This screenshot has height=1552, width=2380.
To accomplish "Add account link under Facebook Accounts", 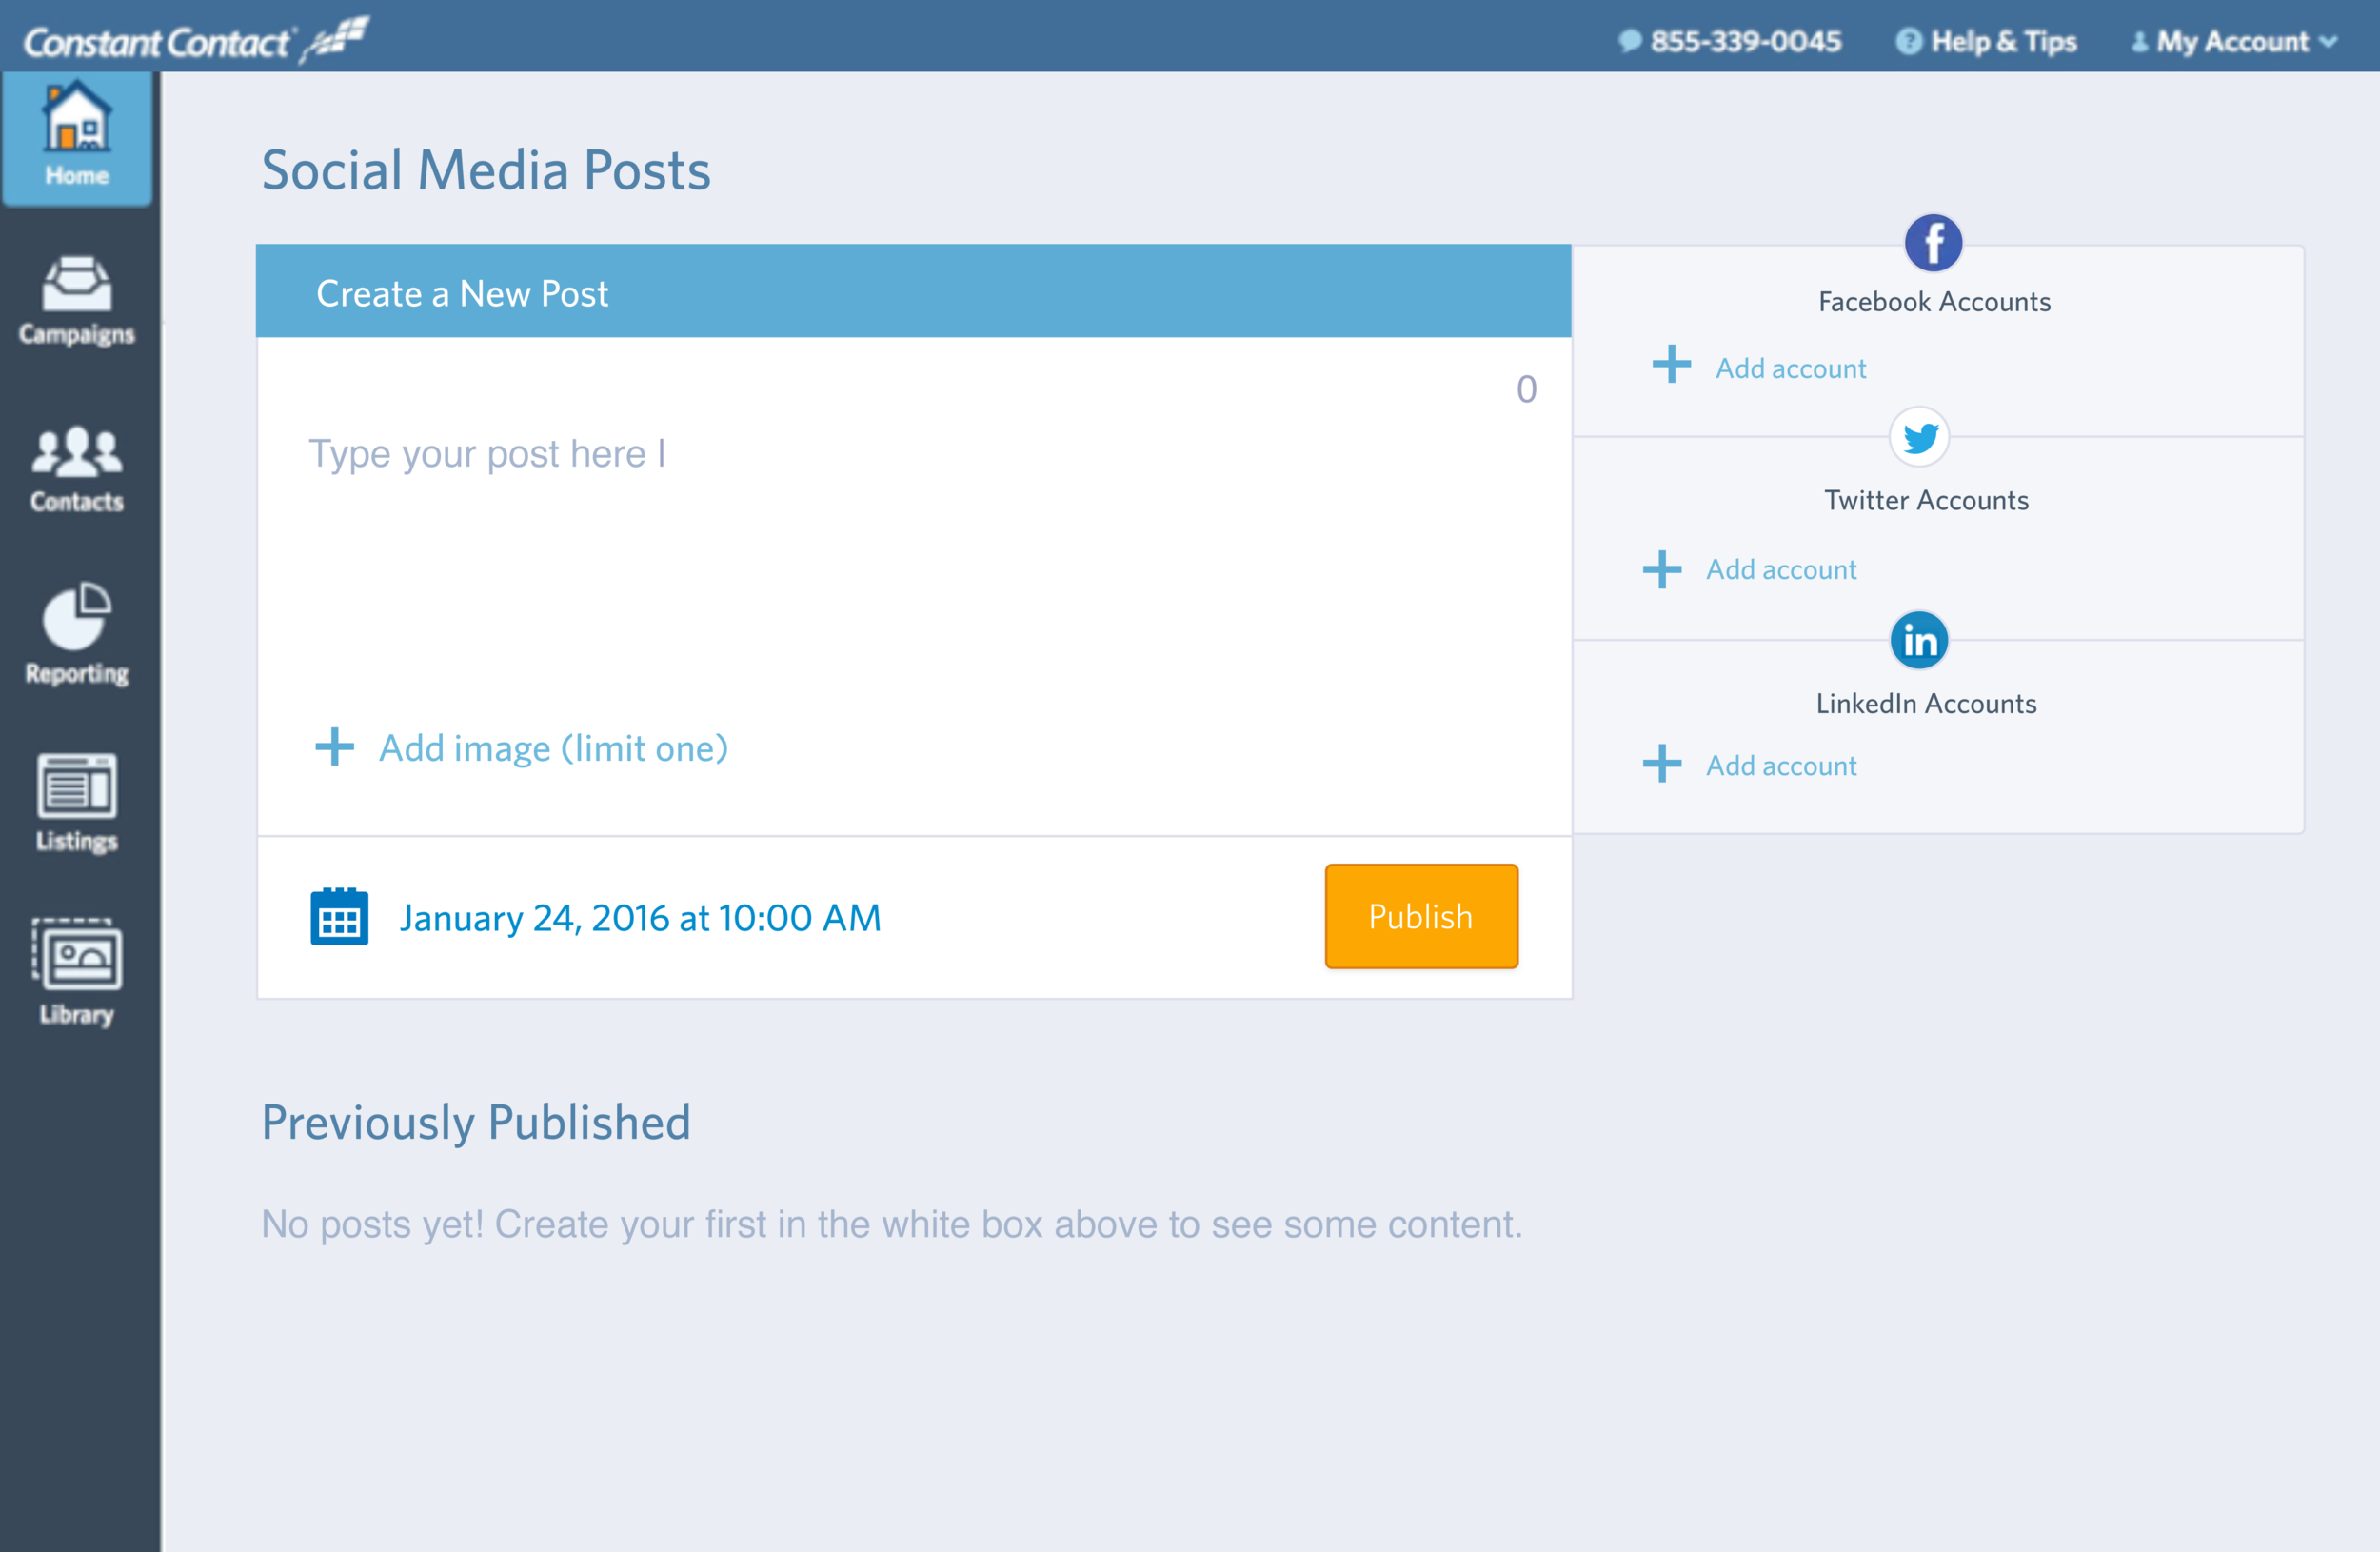I will tap(1790, 369).
